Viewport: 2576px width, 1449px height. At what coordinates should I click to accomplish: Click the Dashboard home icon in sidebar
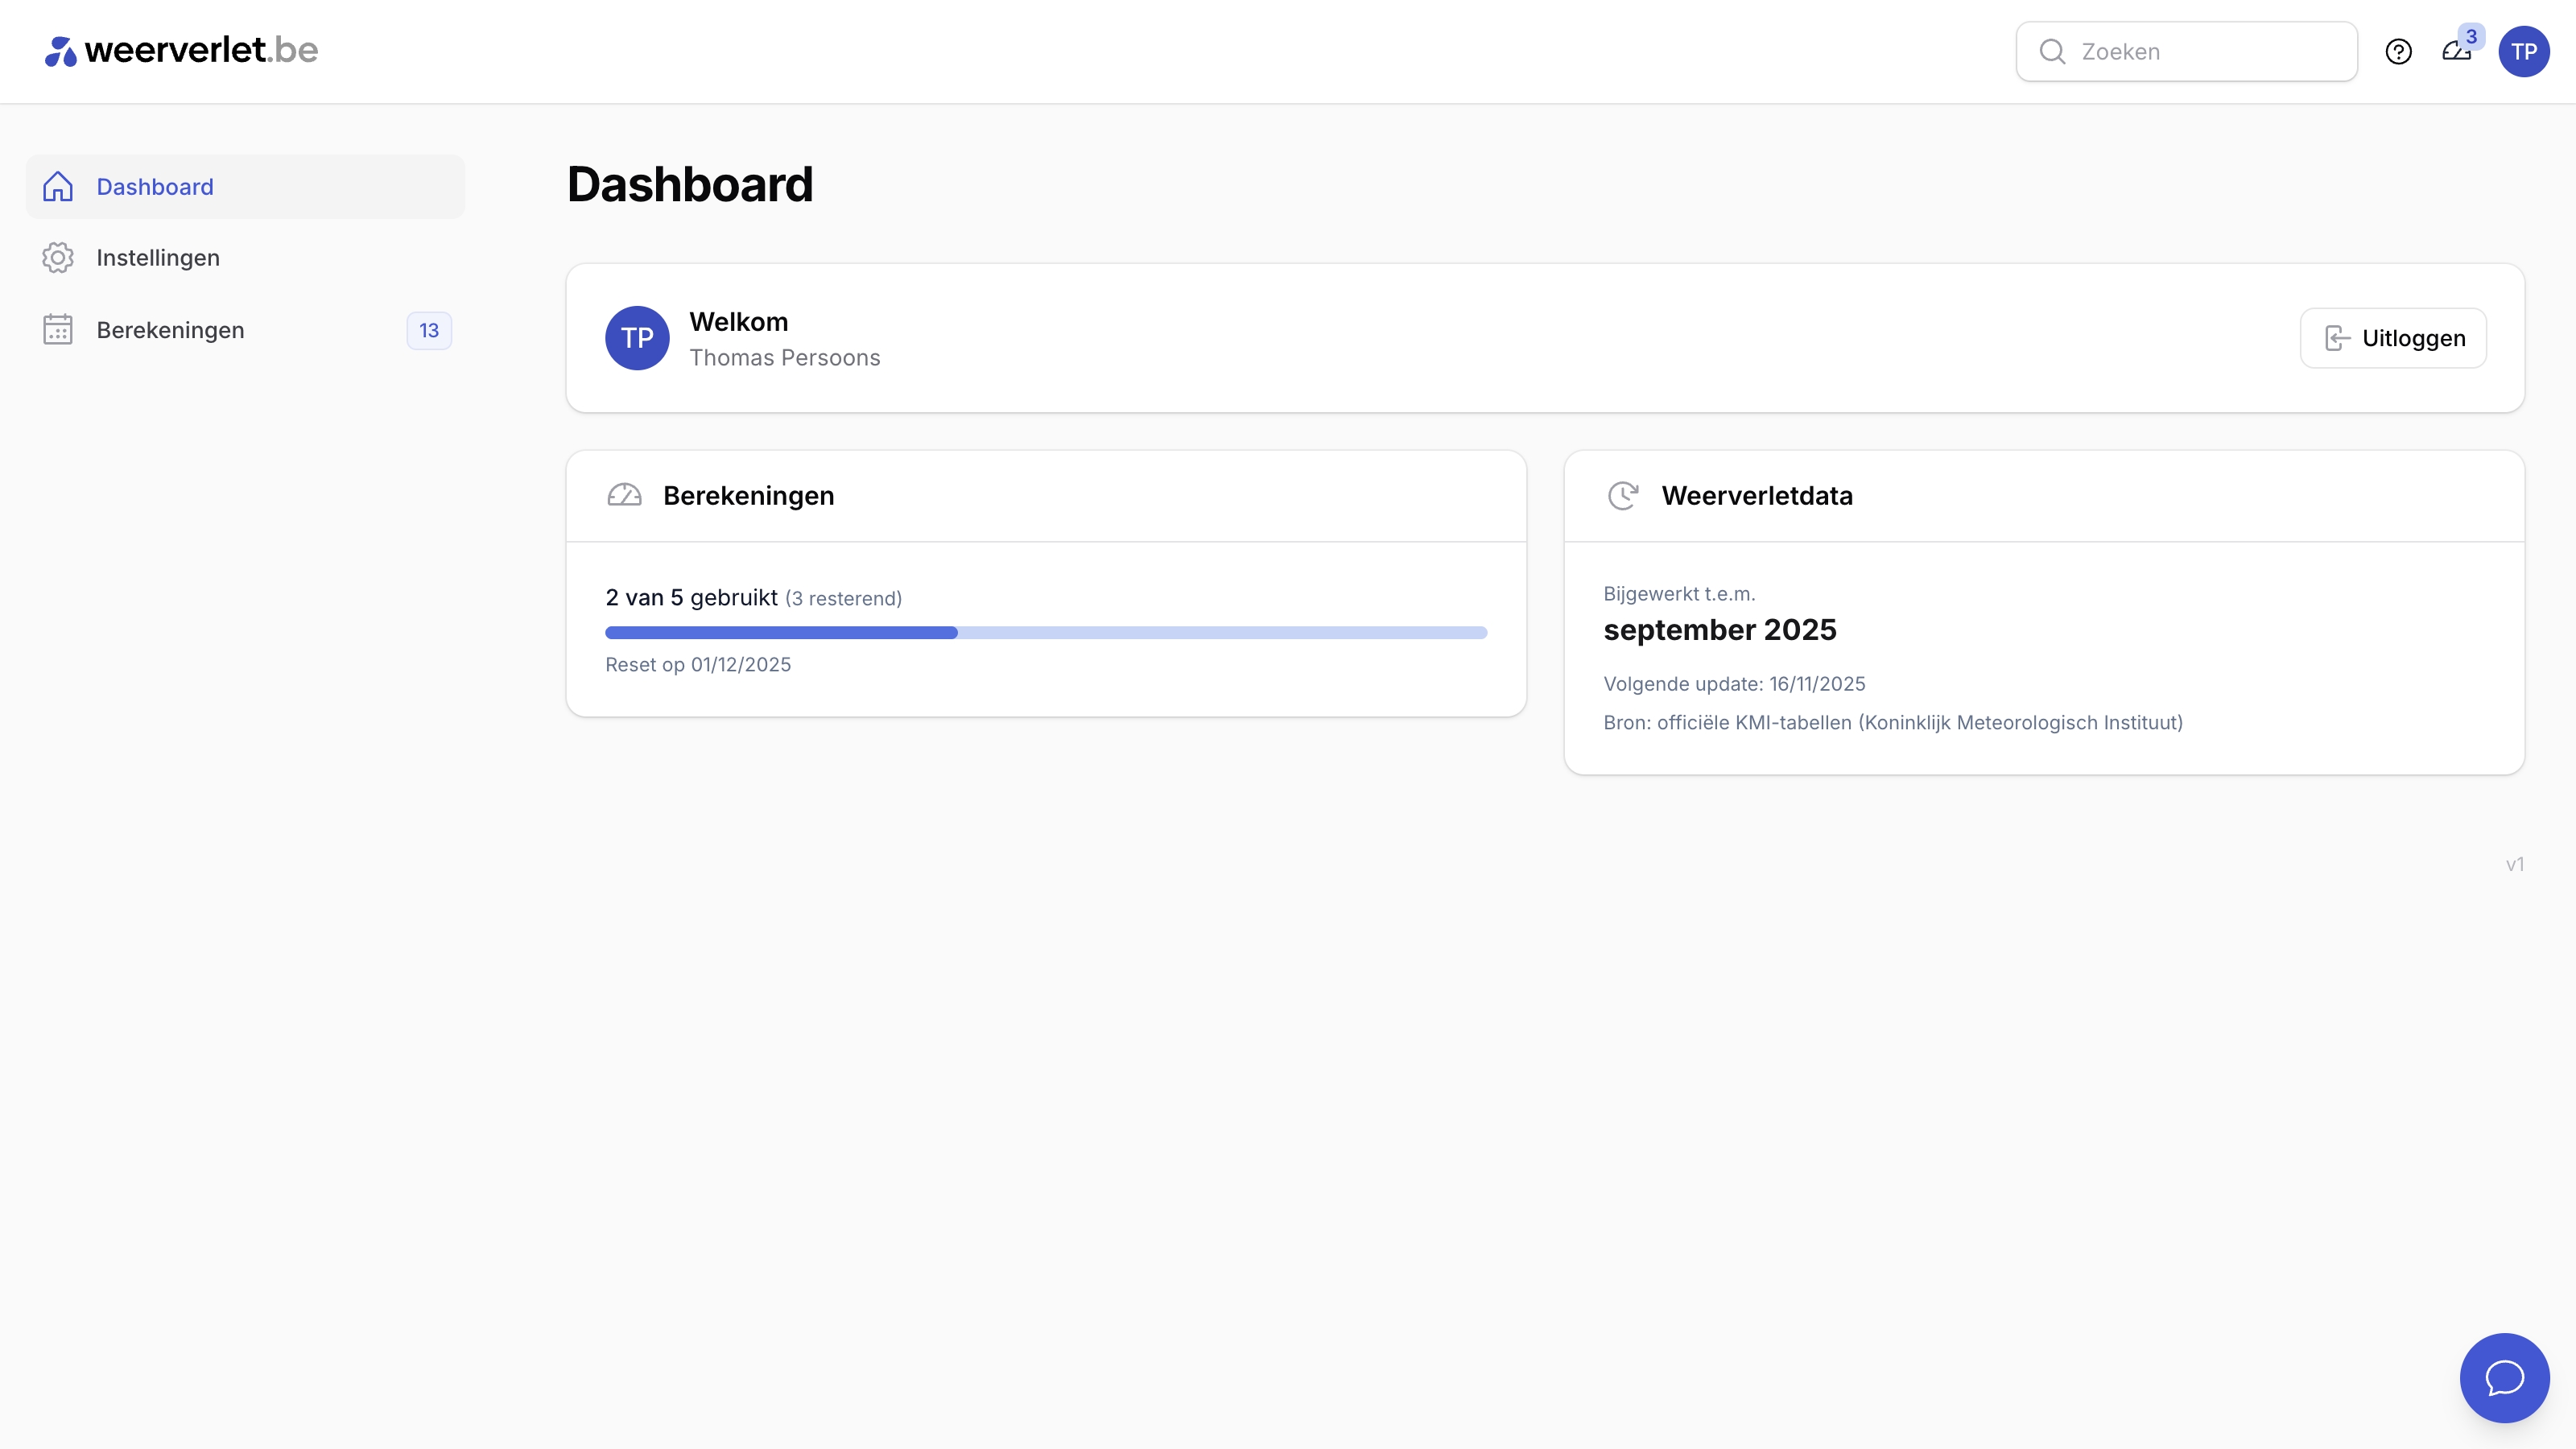(x=58, y=187)
